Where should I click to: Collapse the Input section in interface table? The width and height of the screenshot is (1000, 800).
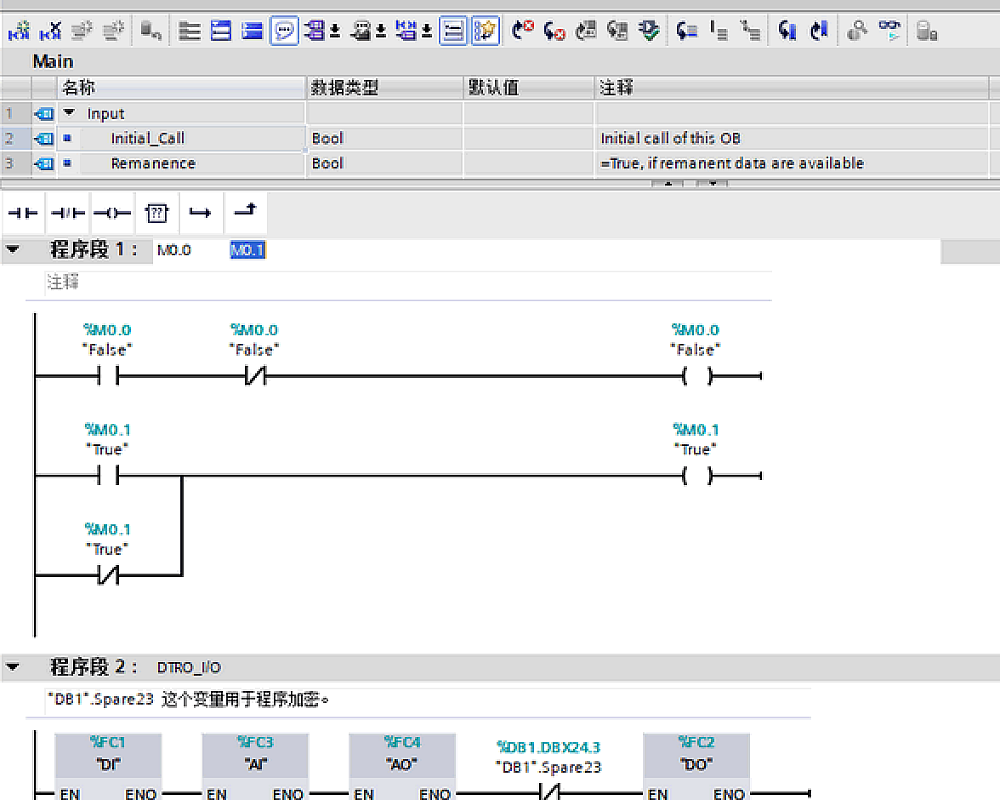(x=69, y=114)
